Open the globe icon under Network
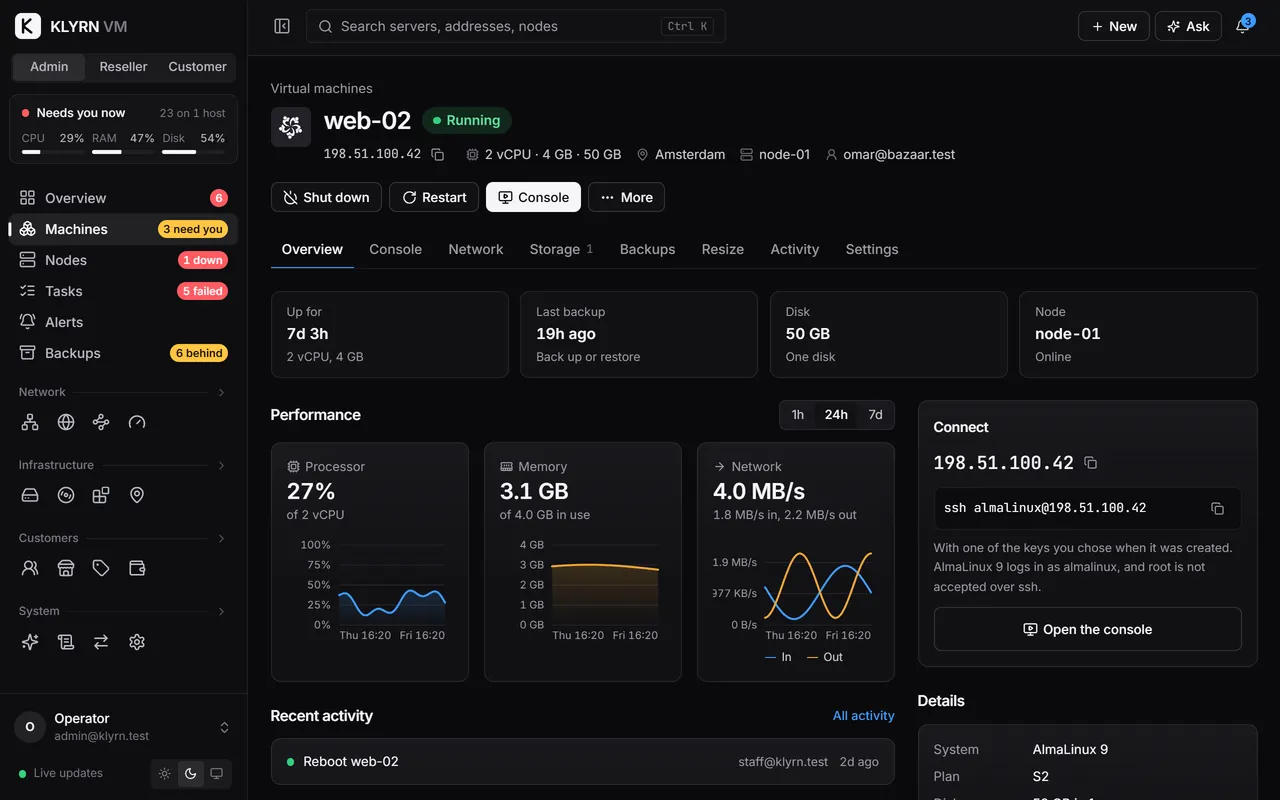This screenshot has height=800, width=1280. (x=66, y=422)
